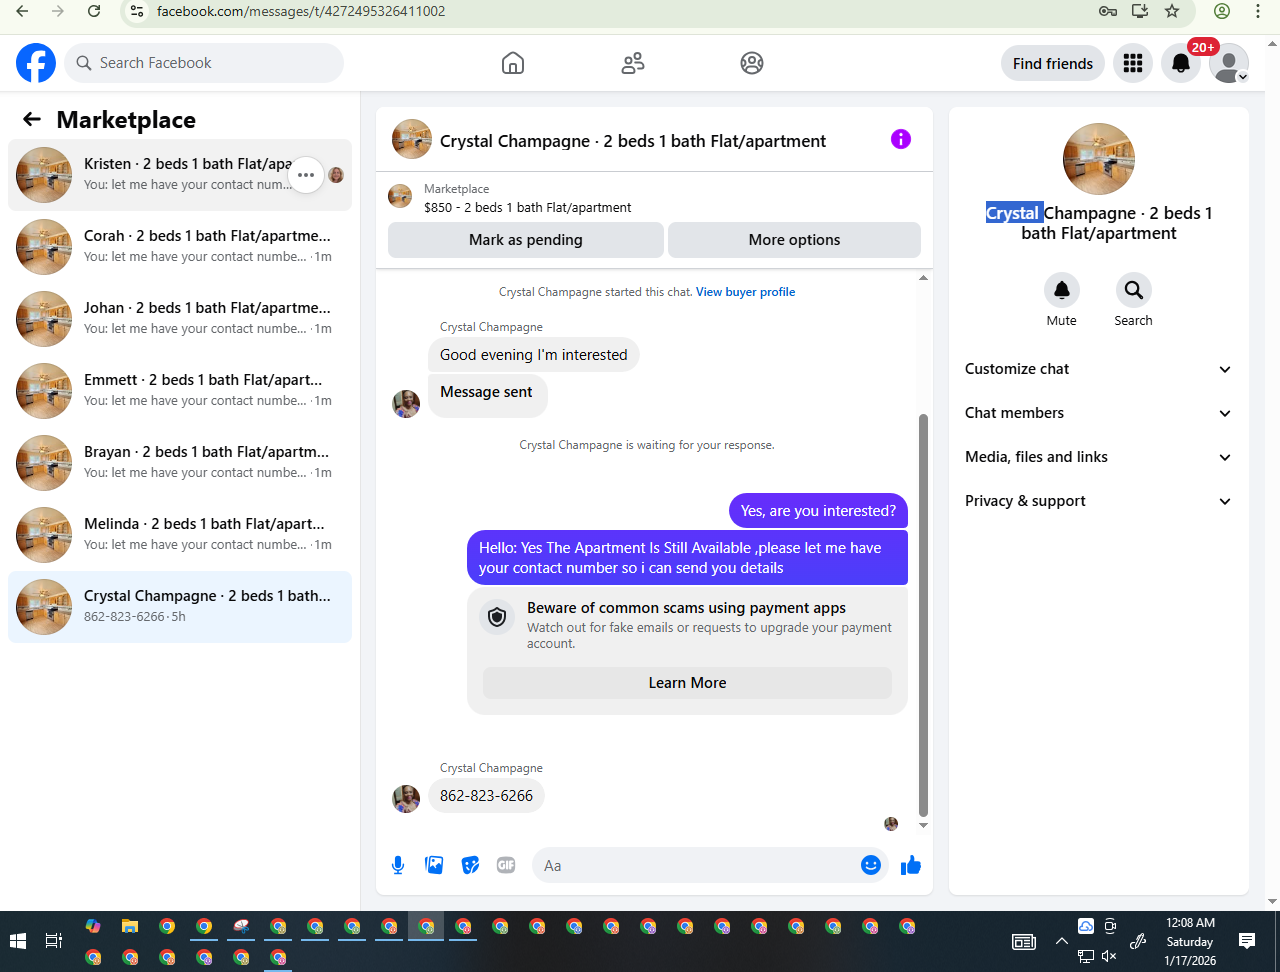Open the Windows Start menu
The width and height of the screenshot is (1280, 972).
[17, 941]
